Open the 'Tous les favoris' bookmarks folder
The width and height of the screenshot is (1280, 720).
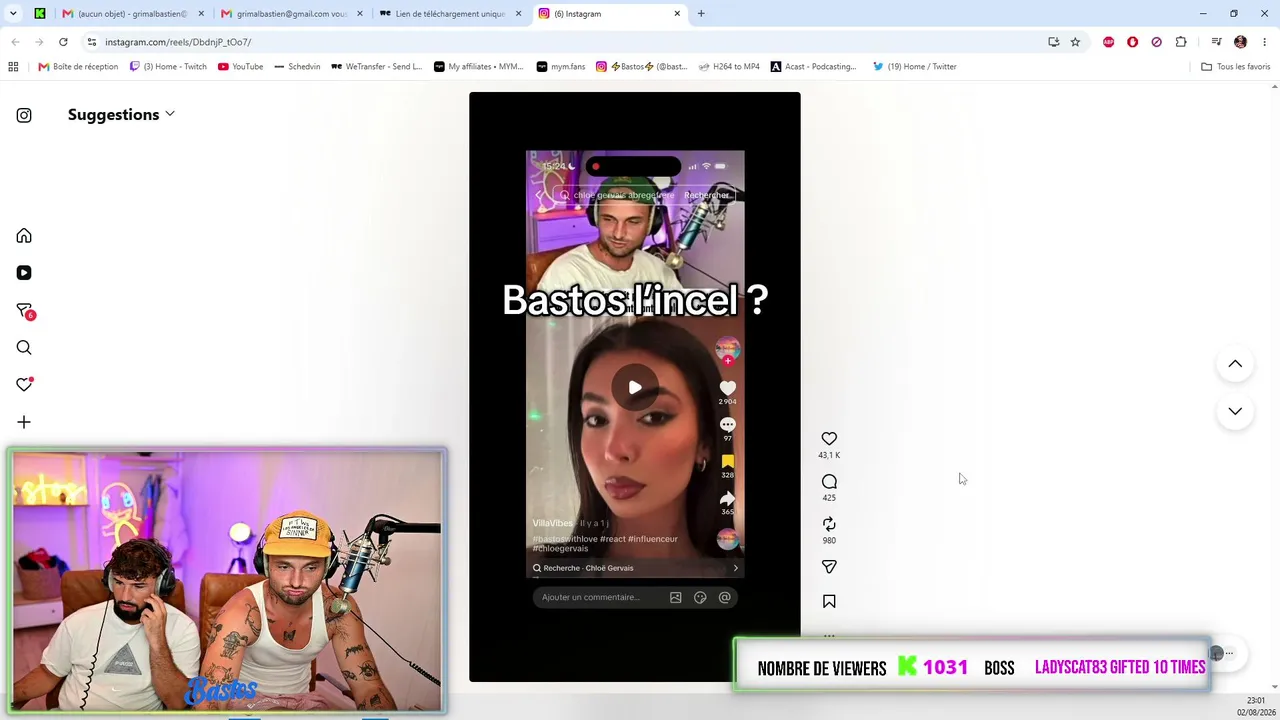click(x=1236, y=67)
